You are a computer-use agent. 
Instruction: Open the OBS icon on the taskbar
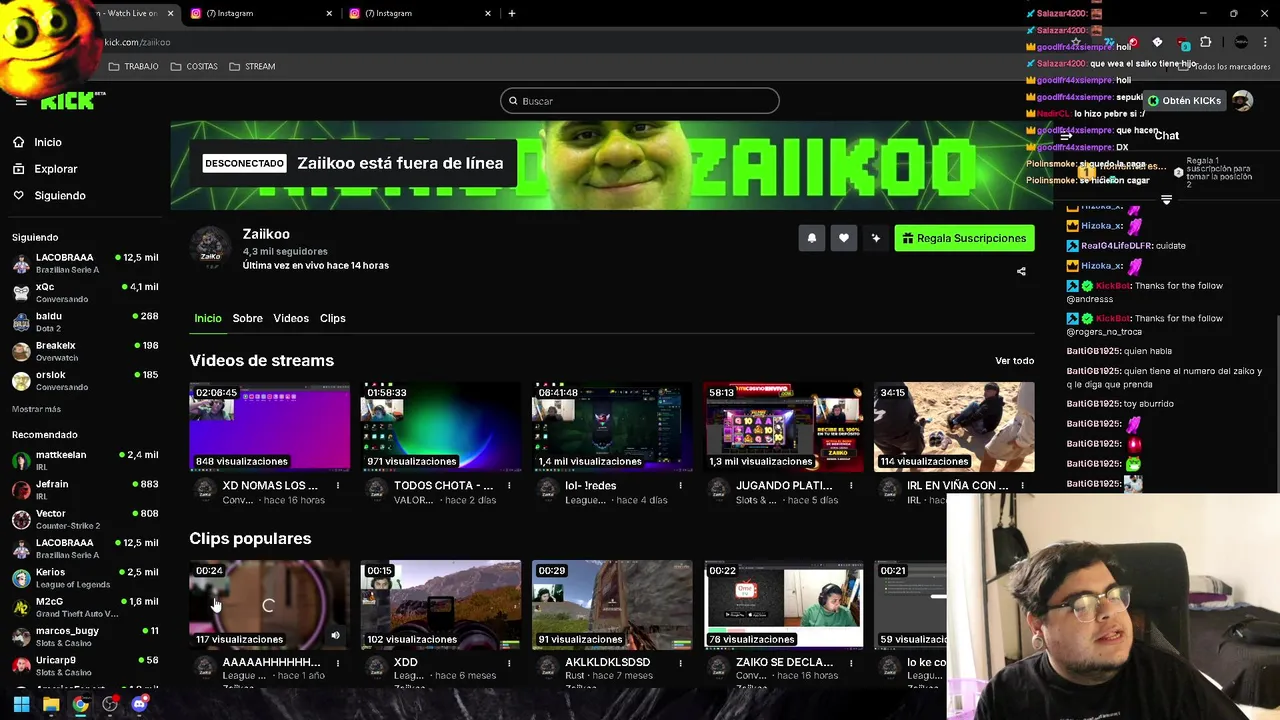click(110, 705)
